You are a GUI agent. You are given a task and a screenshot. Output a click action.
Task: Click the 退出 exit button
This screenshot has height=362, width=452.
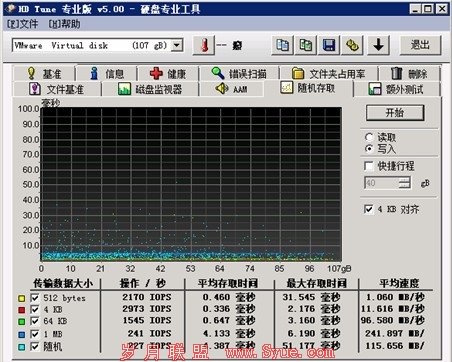click(x=420, y=45)
